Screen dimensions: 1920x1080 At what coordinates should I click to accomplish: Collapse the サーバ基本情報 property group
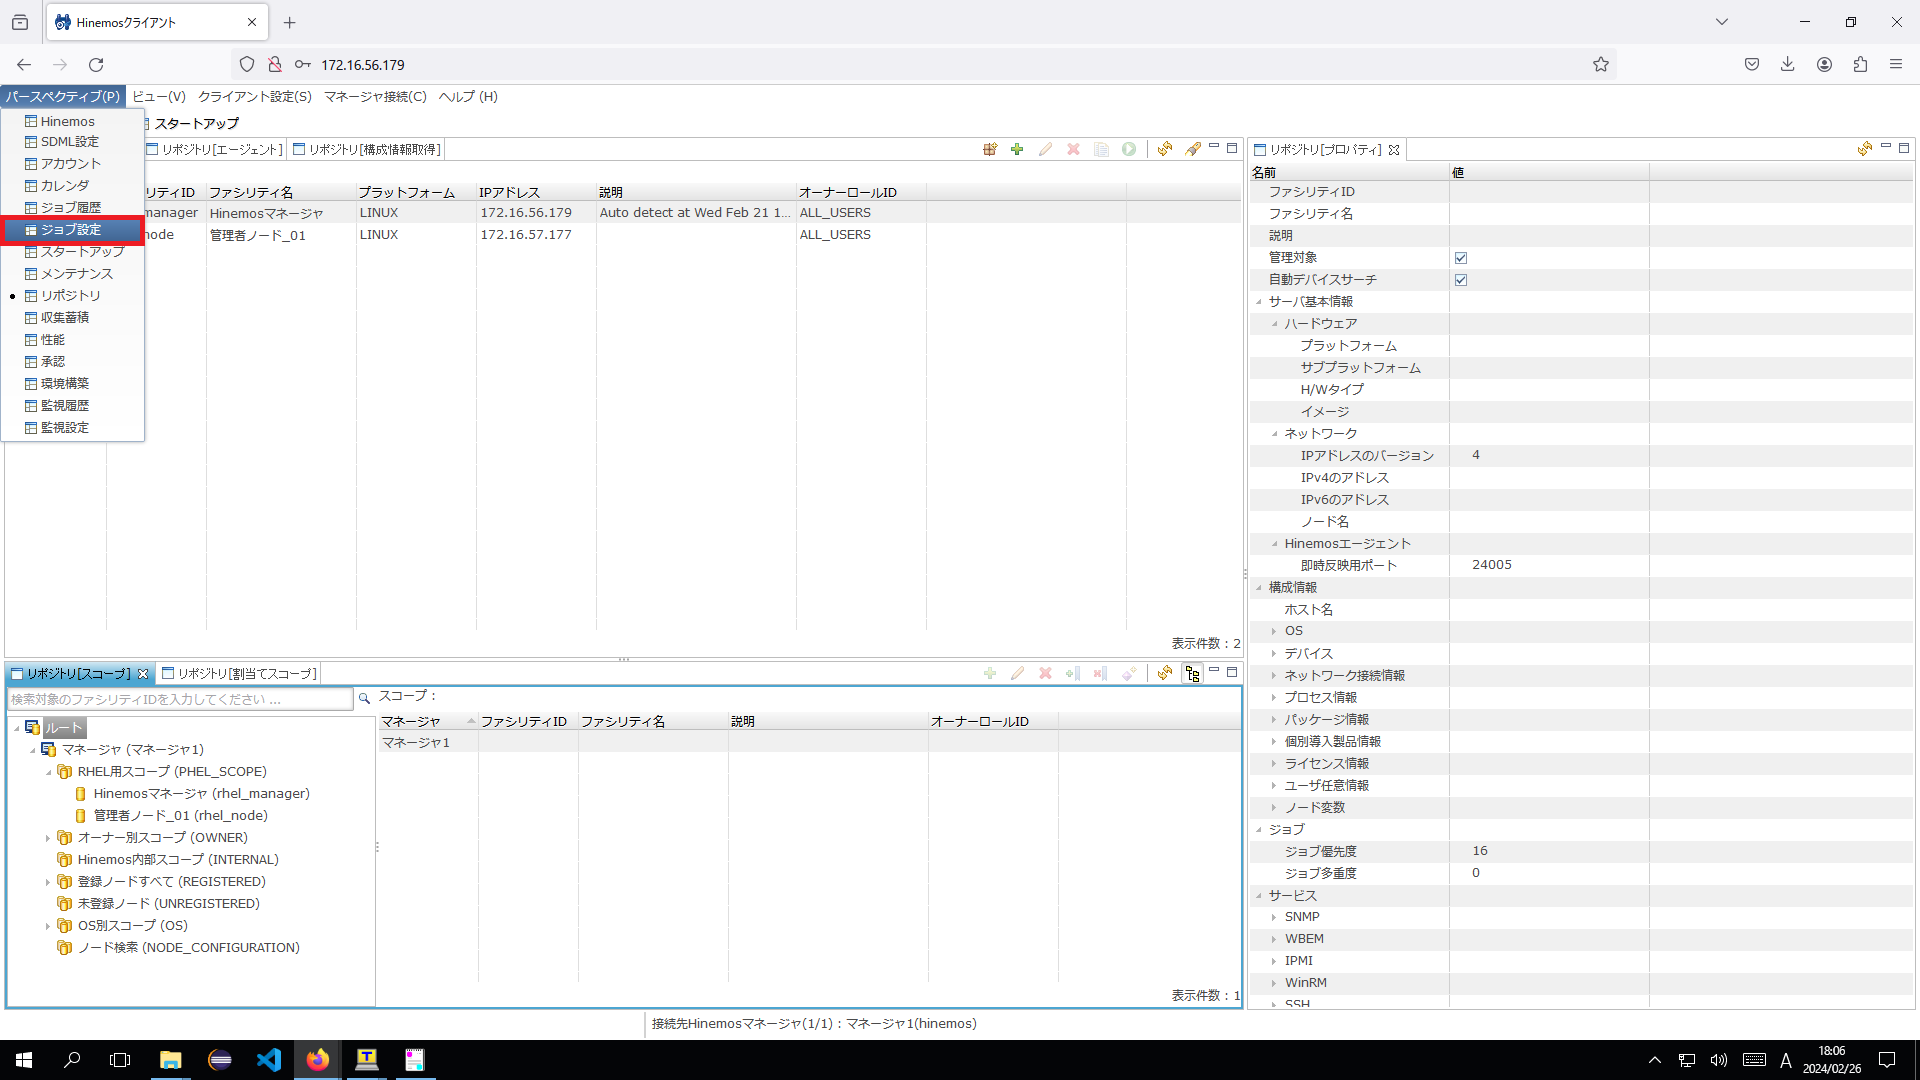(x=1259, y=302)
